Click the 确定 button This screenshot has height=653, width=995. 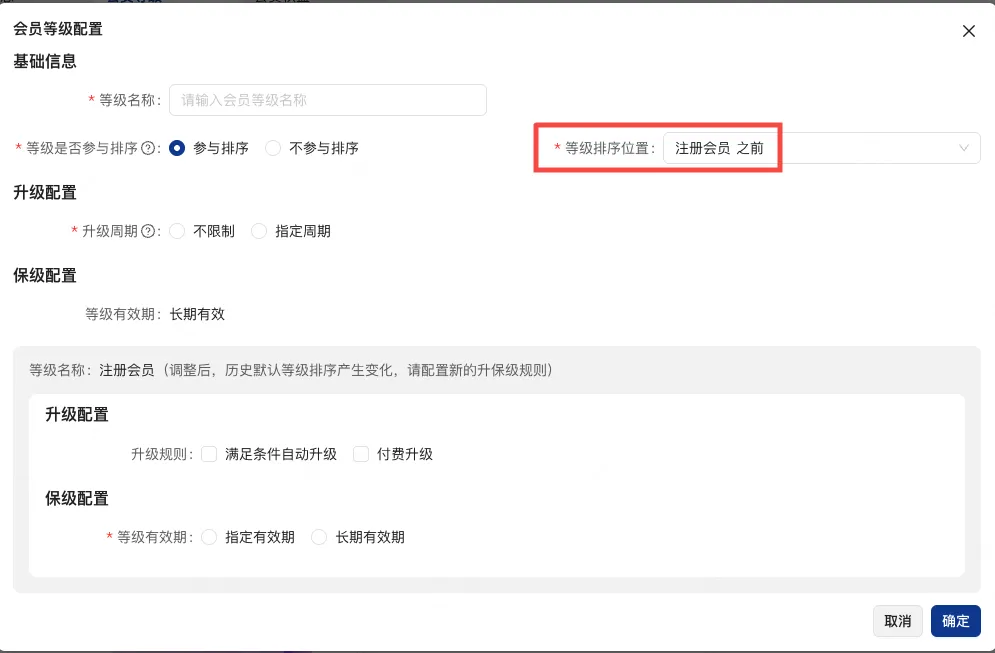click(x=956, y=621)
